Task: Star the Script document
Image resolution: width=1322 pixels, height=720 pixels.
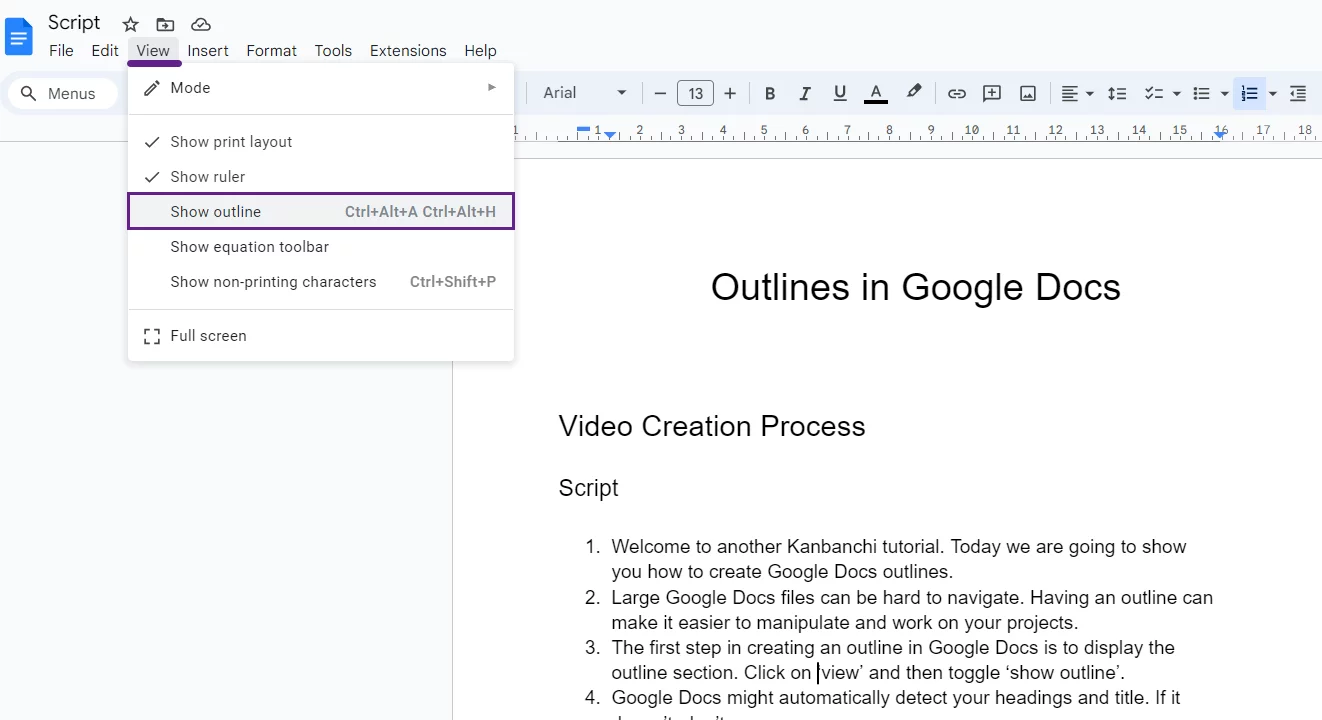Action: pos(131,24)
